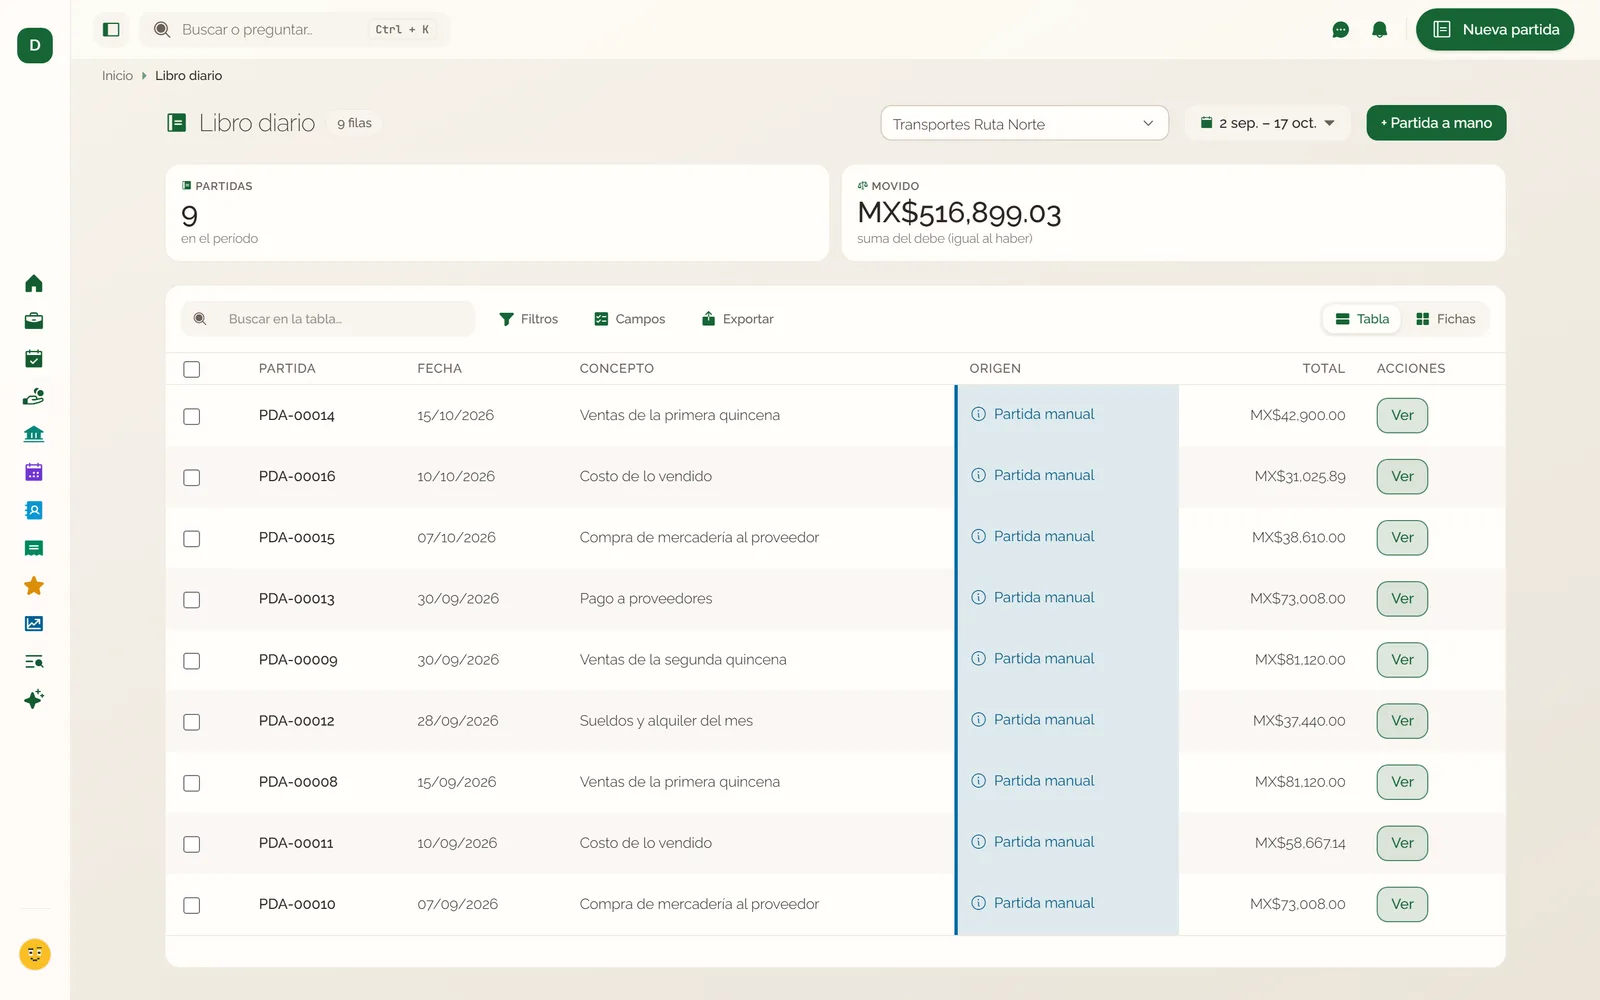The height and width of the screenshot is (1000, 1600).
Task: Click the Buscar en la tabla field
Action: [x=328, y=319]
